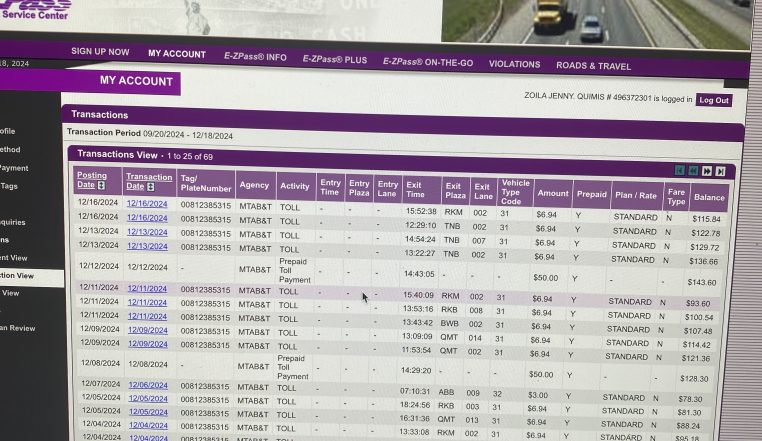Click the $3.00 amount cell
This screenshot has height=441, width=762.
538,395
